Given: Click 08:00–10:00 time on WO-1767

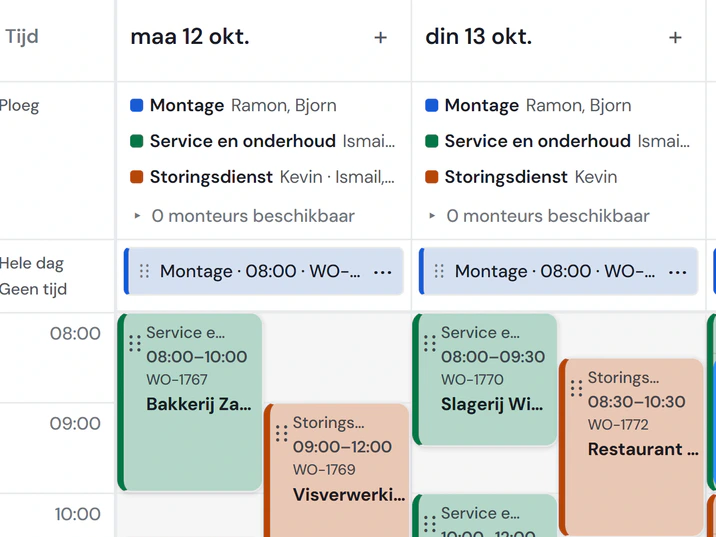Looking at the screenshot, I should [x=196, y=357].
